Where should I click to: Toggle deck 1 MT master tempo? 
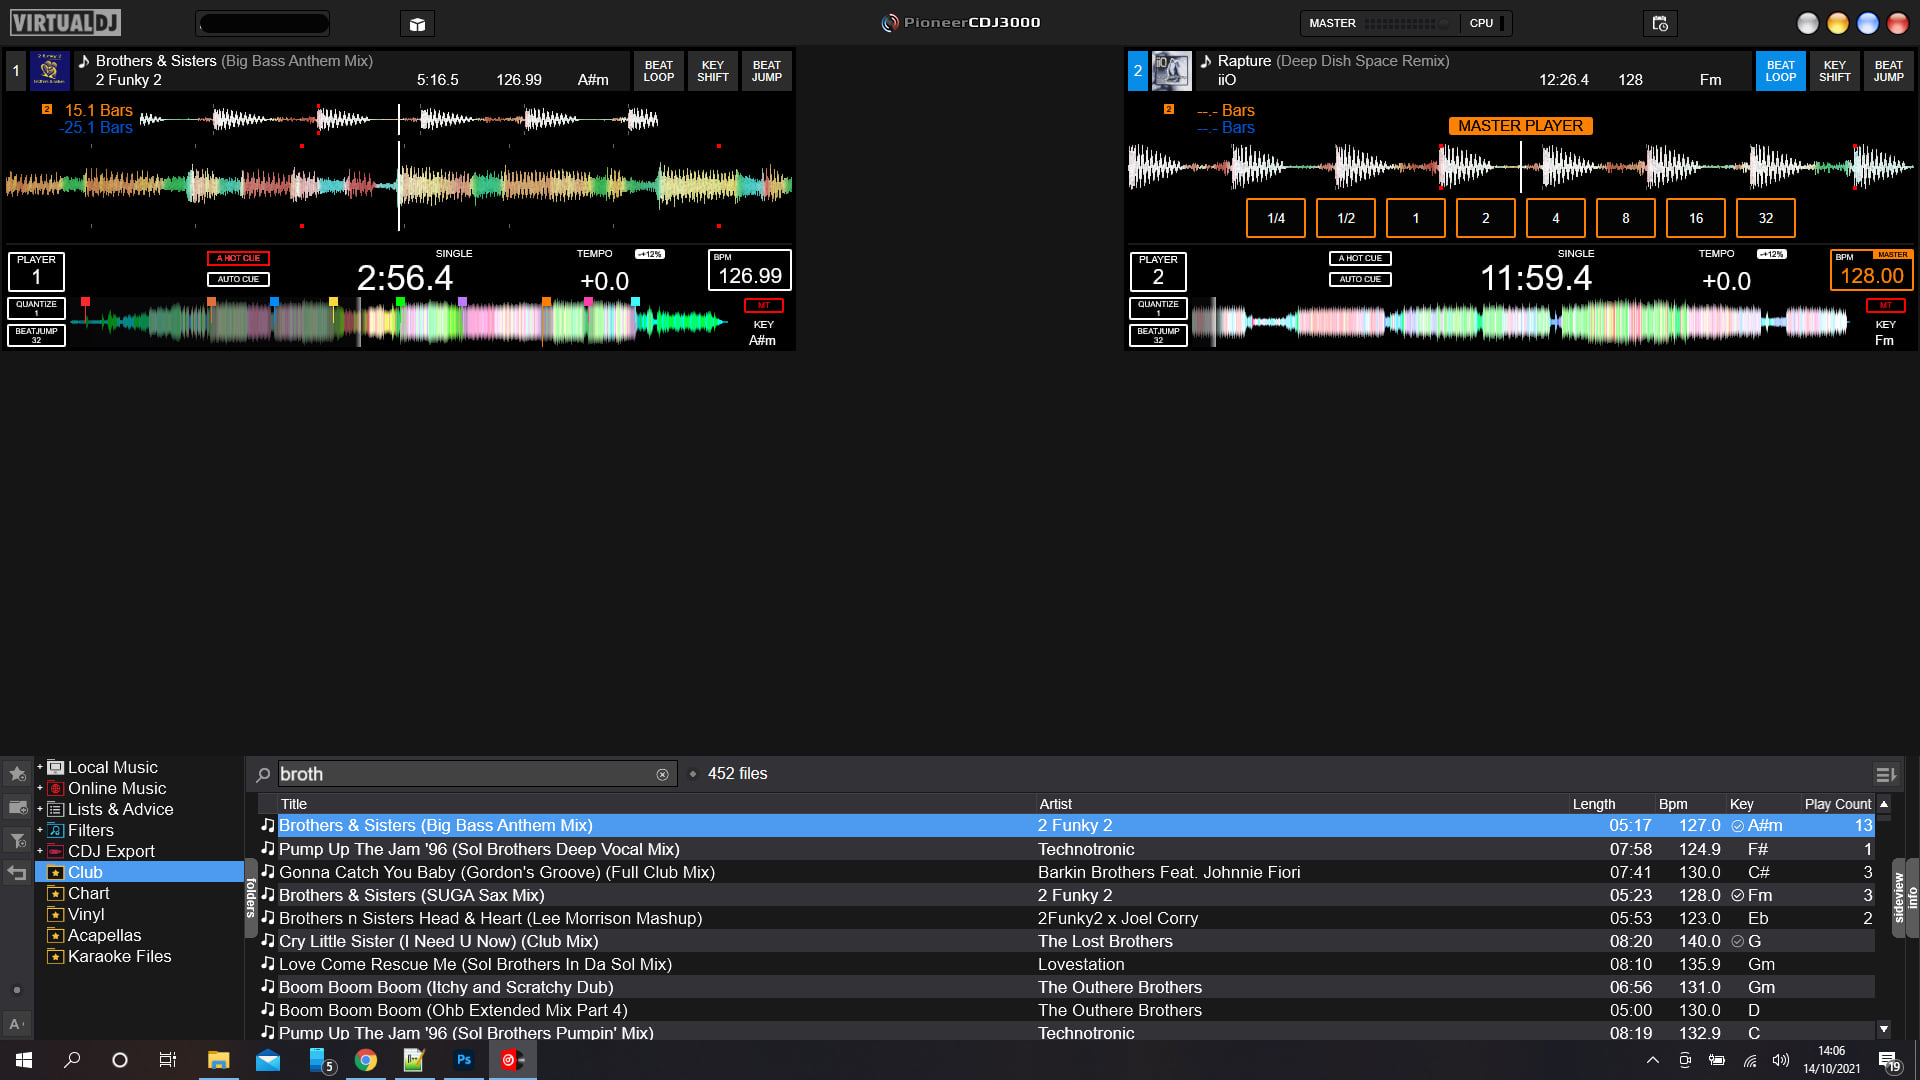tap(763, 305)
